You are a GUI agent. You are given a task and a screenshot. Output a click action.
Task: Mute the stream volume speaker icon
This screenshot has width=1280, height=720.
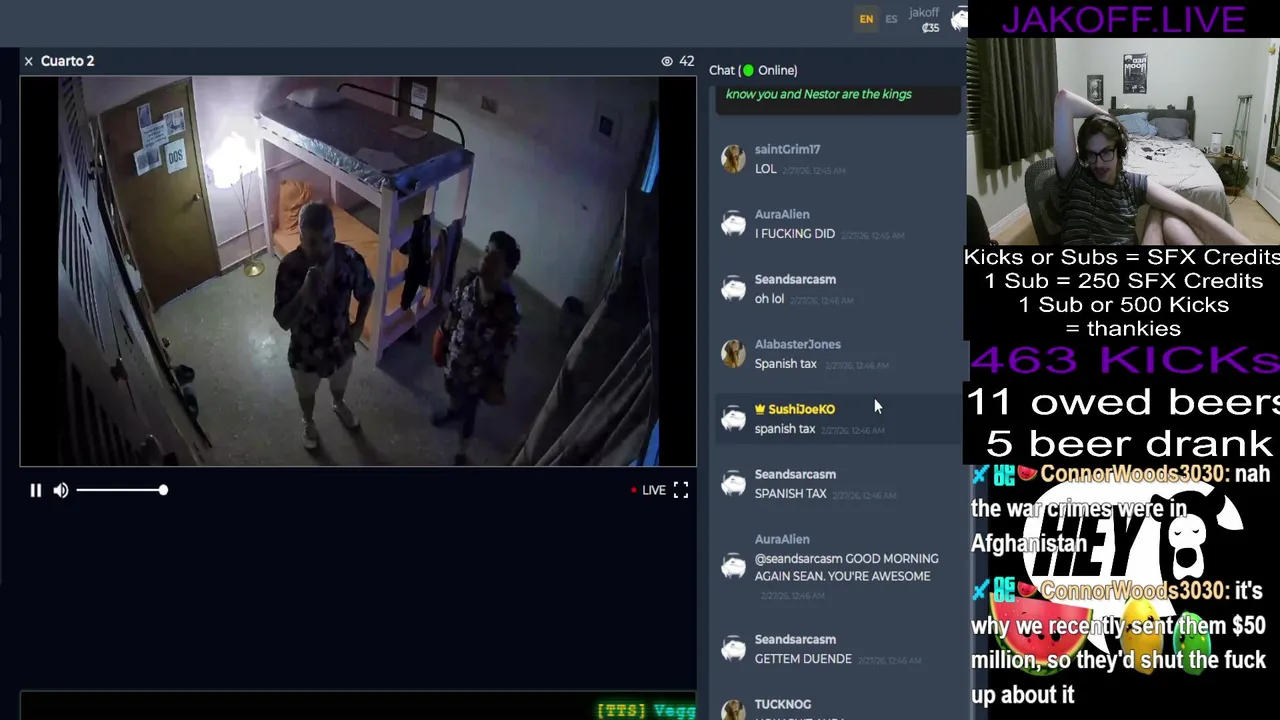[x=61, y=490]
